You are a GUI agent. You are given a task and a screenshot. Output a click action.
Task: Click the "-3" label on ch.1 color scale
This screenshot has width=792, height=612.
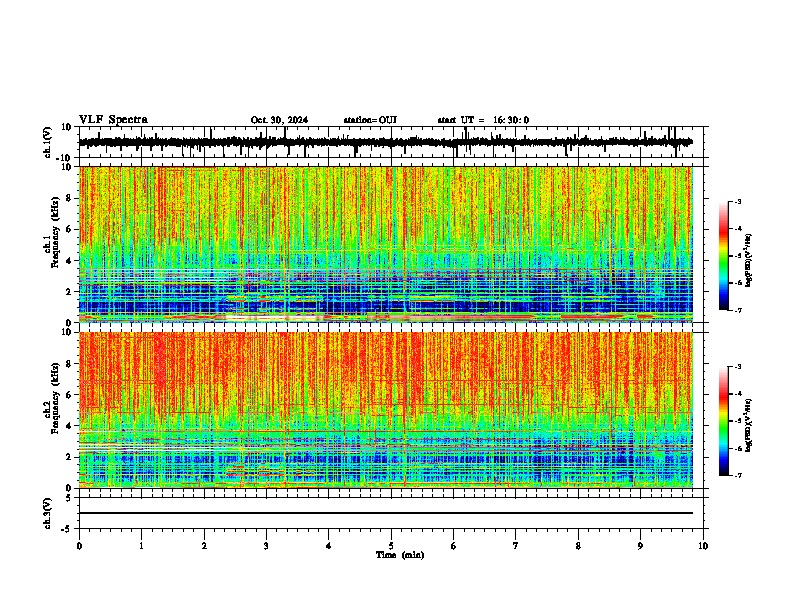pos(737,201)
